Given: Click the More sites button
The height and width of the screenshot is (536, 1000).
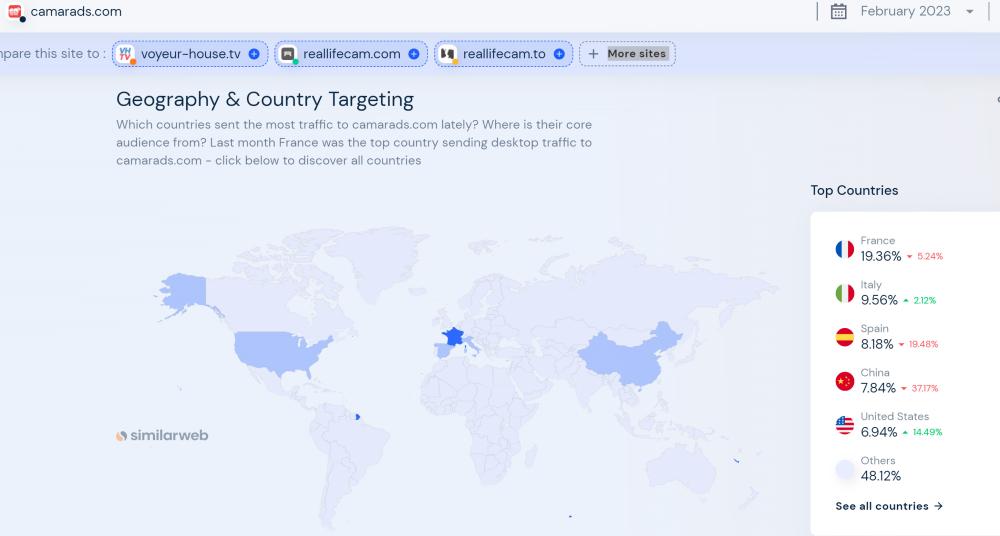Looking at the screenshot, I should click(x=627, y=54).
